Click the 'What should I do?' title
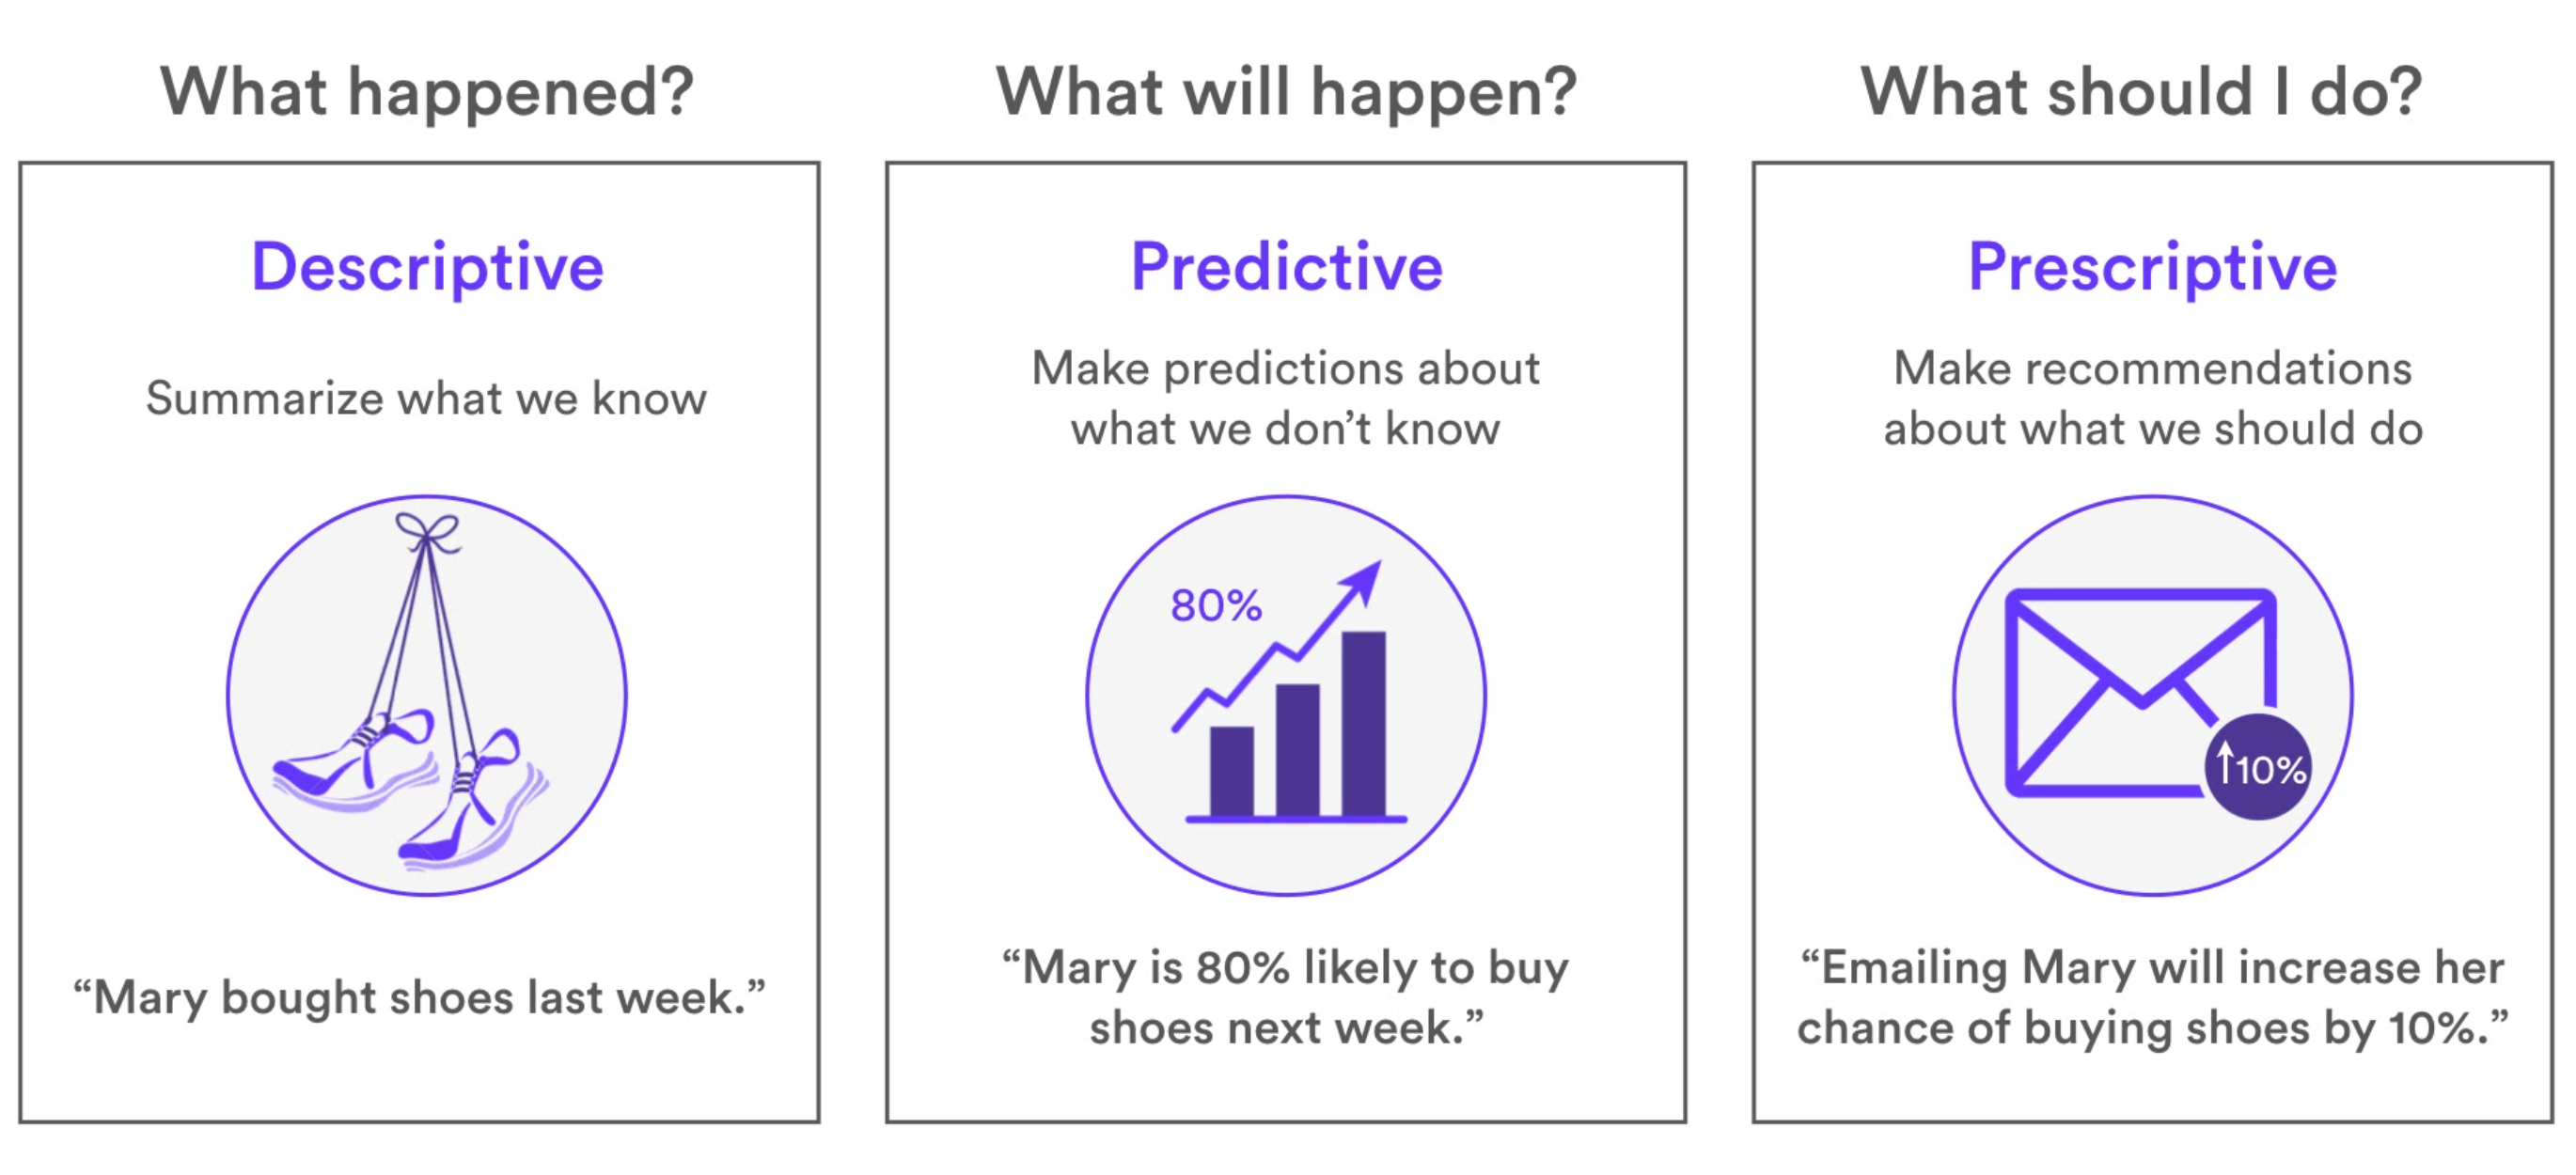The width and height of the screenshot is (2576, 1175). [2141, 92]
